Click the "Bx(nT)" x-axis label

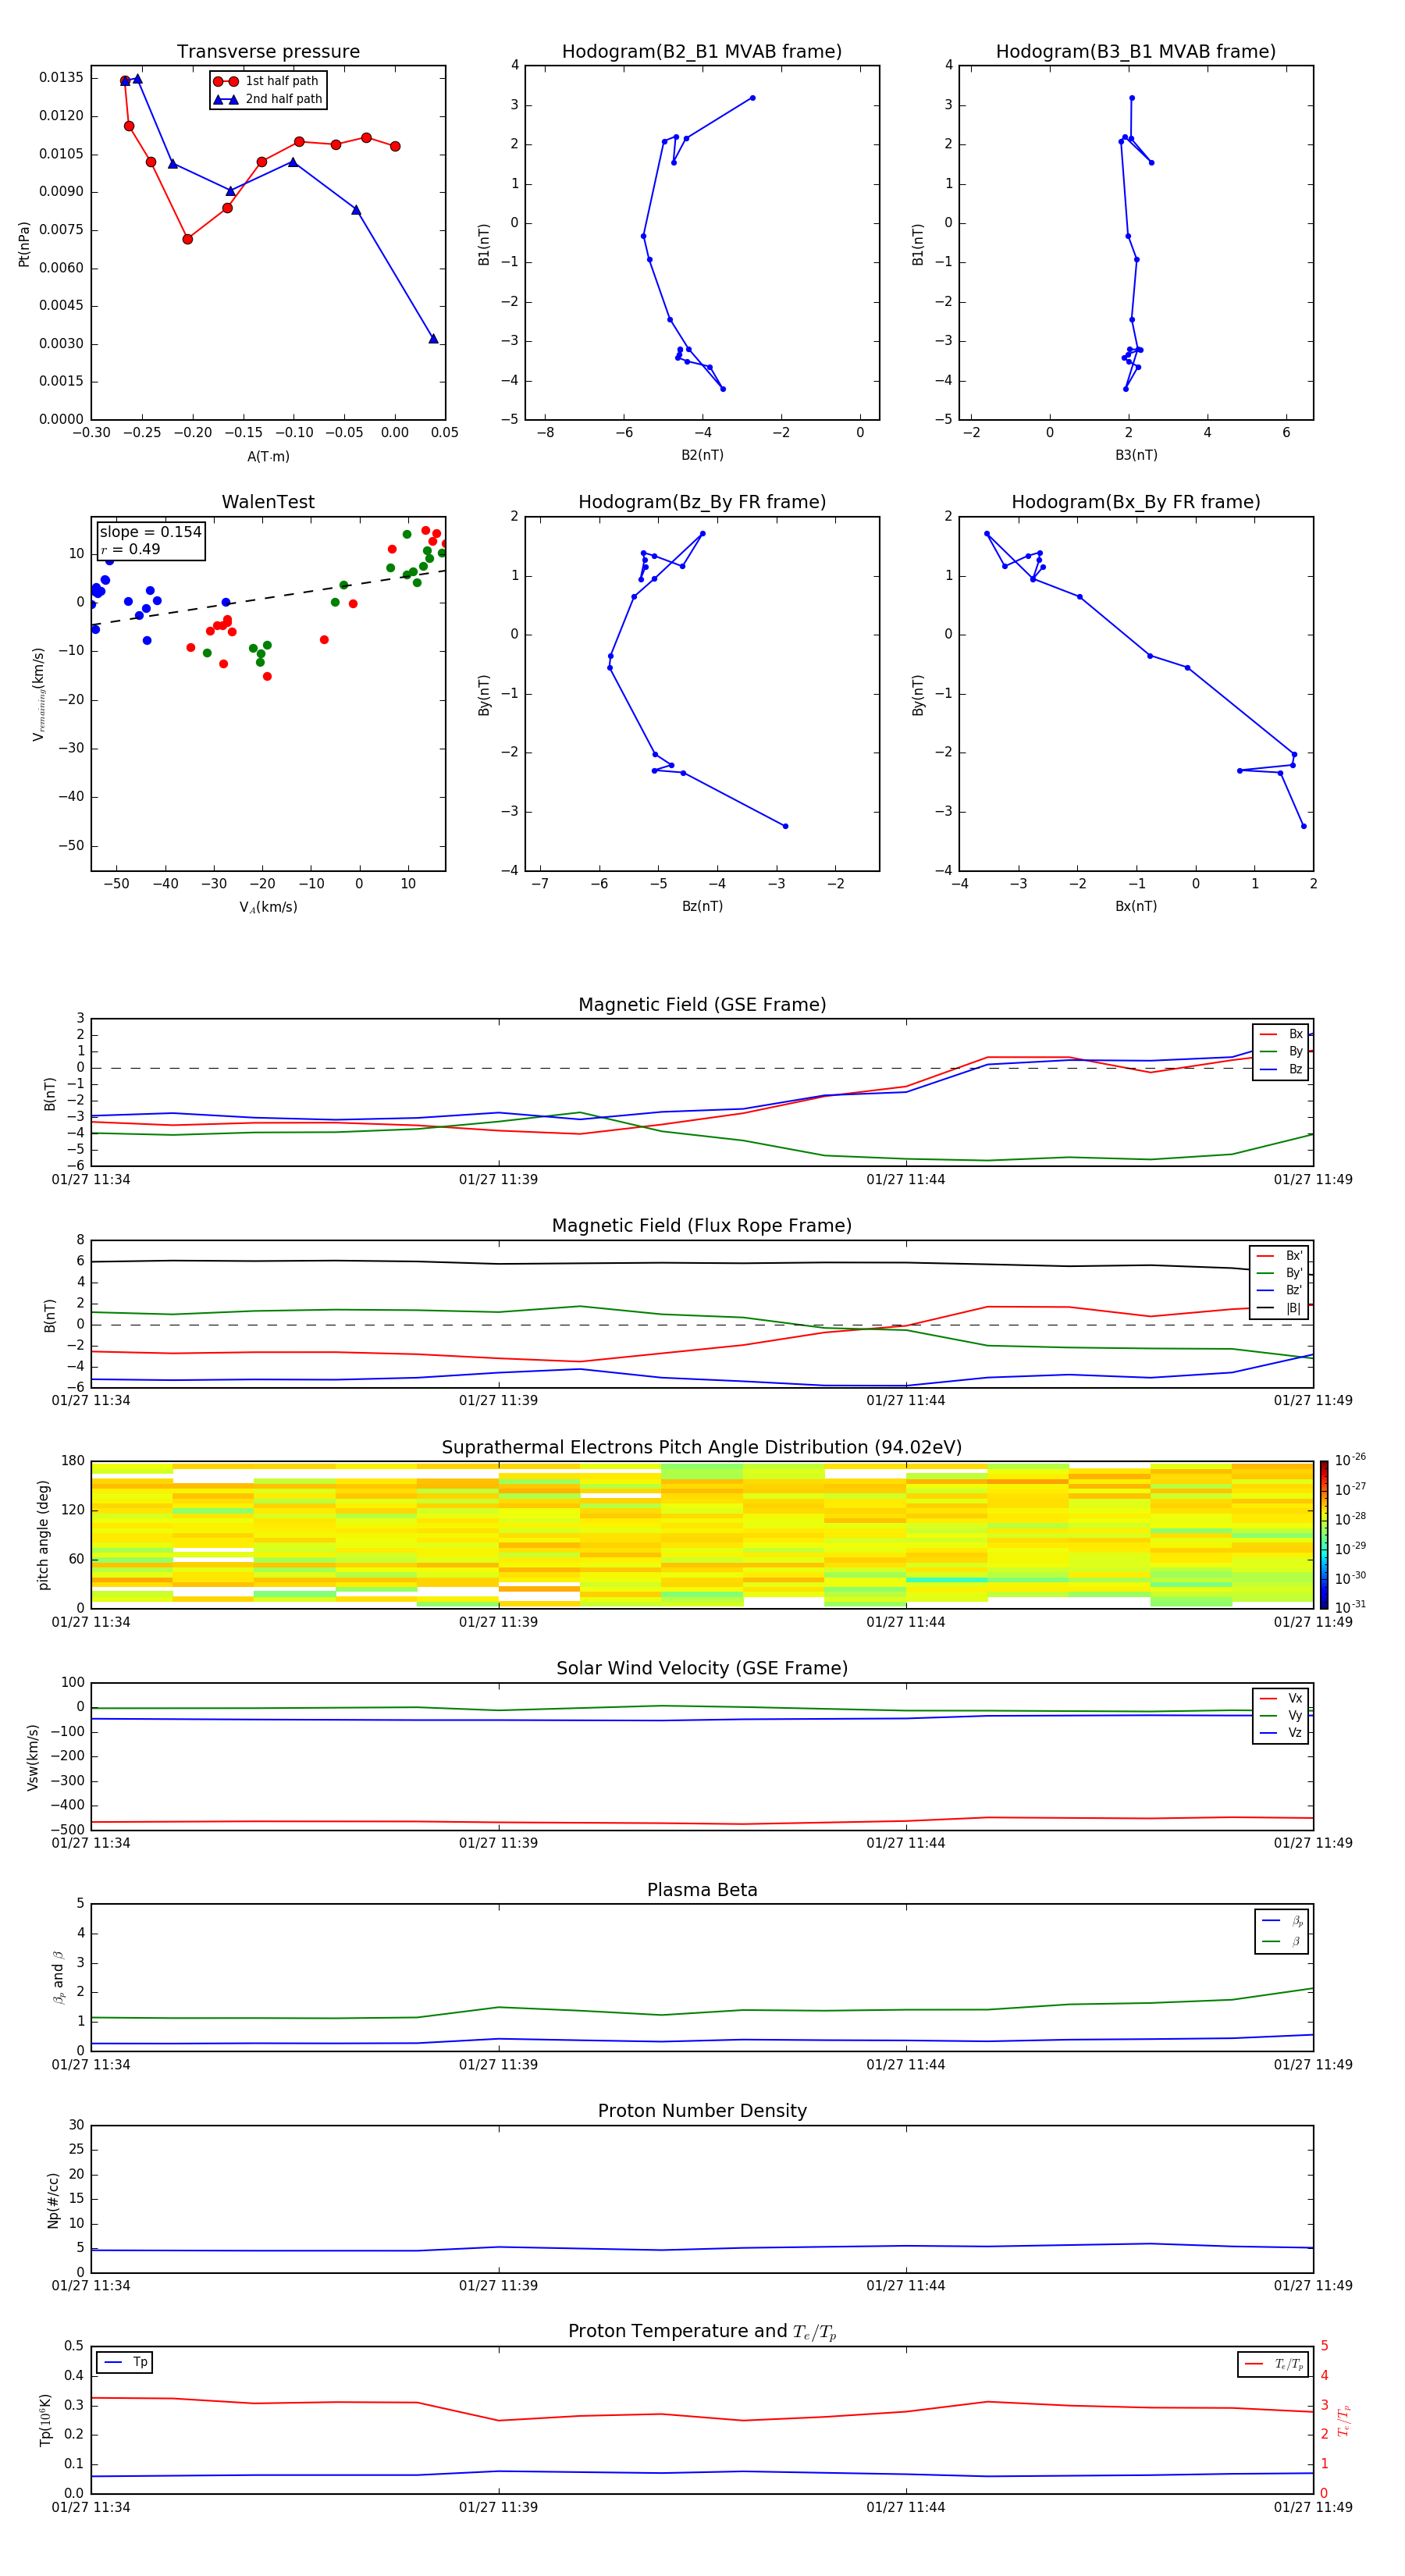(1136, 906)
